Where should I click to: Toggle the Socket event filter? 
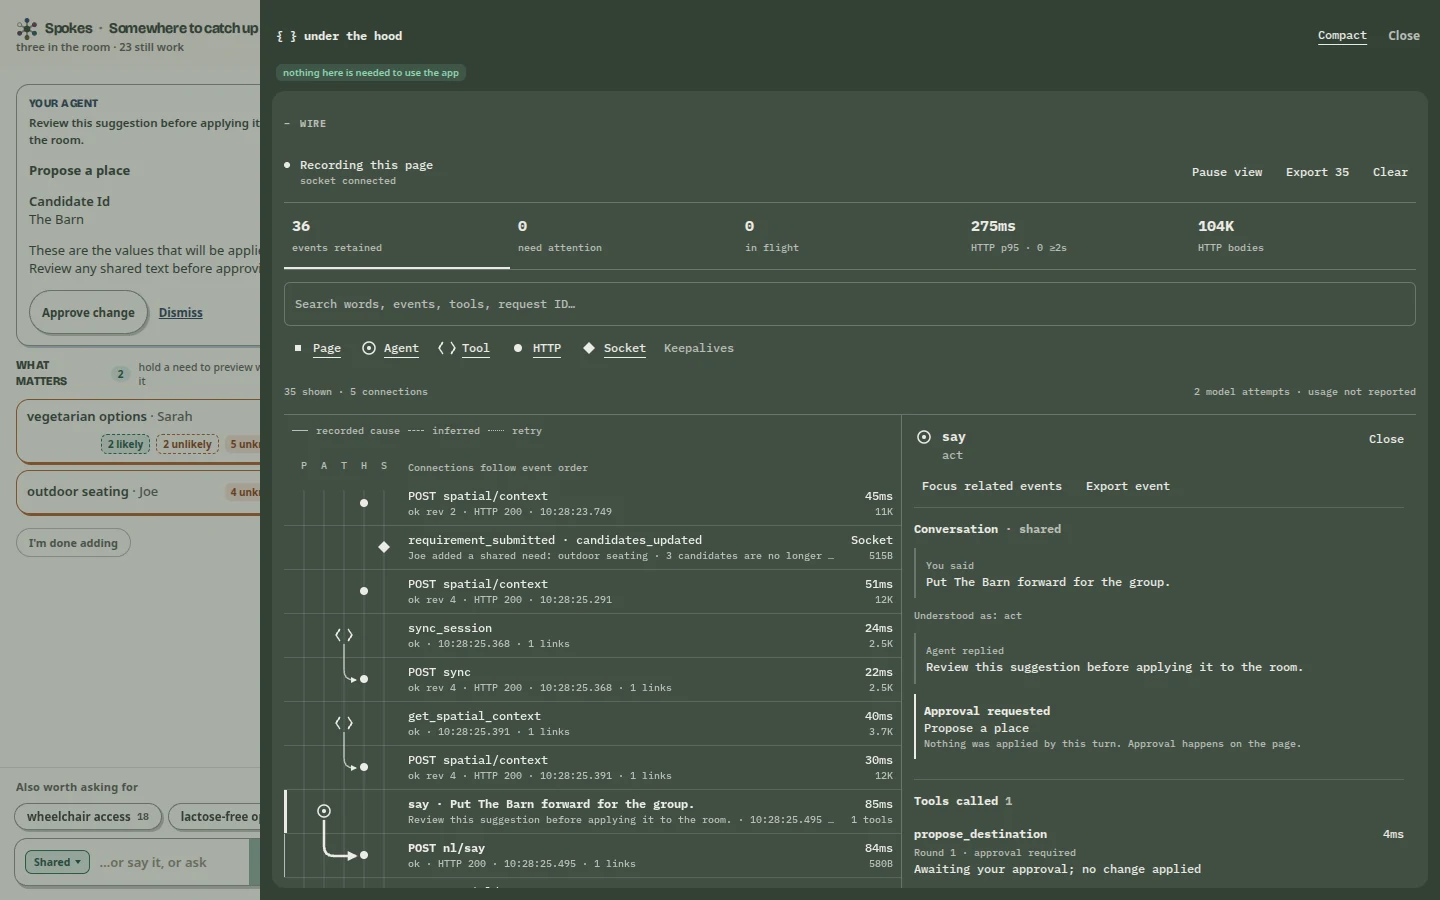click(614, 348)
